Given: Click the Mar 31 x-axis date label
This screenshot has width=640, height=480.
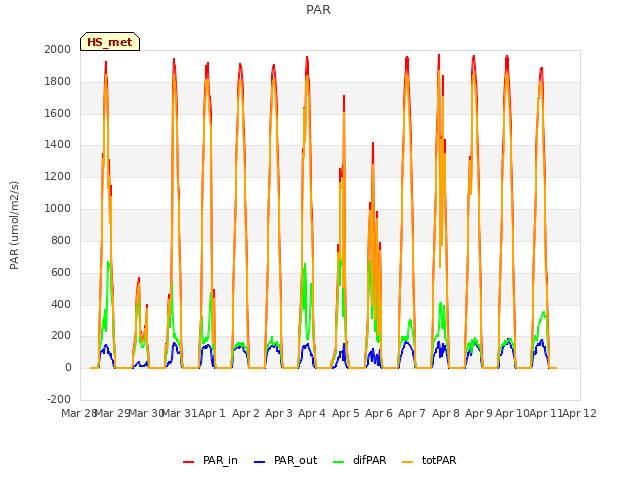Looking at the screenshot, I should click(179, 413).
